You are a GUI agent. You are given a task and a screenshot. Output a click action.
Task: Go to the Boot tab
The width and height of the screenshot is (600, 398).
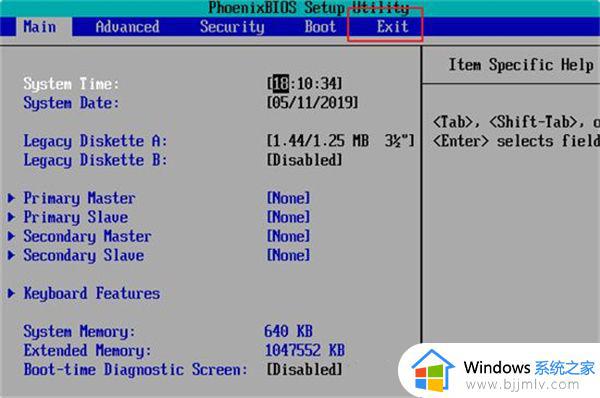[320, 27]
